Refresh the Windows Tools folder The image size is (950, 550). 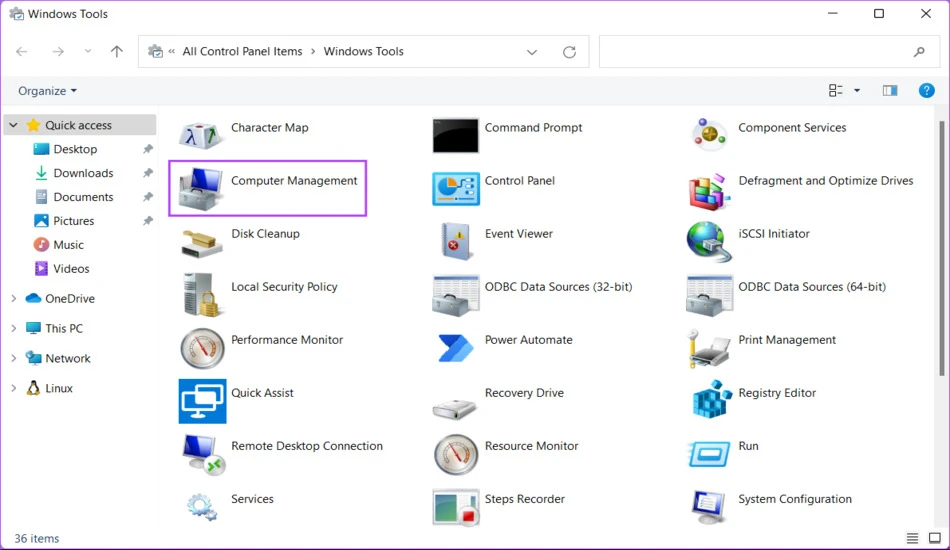(569, 52)
